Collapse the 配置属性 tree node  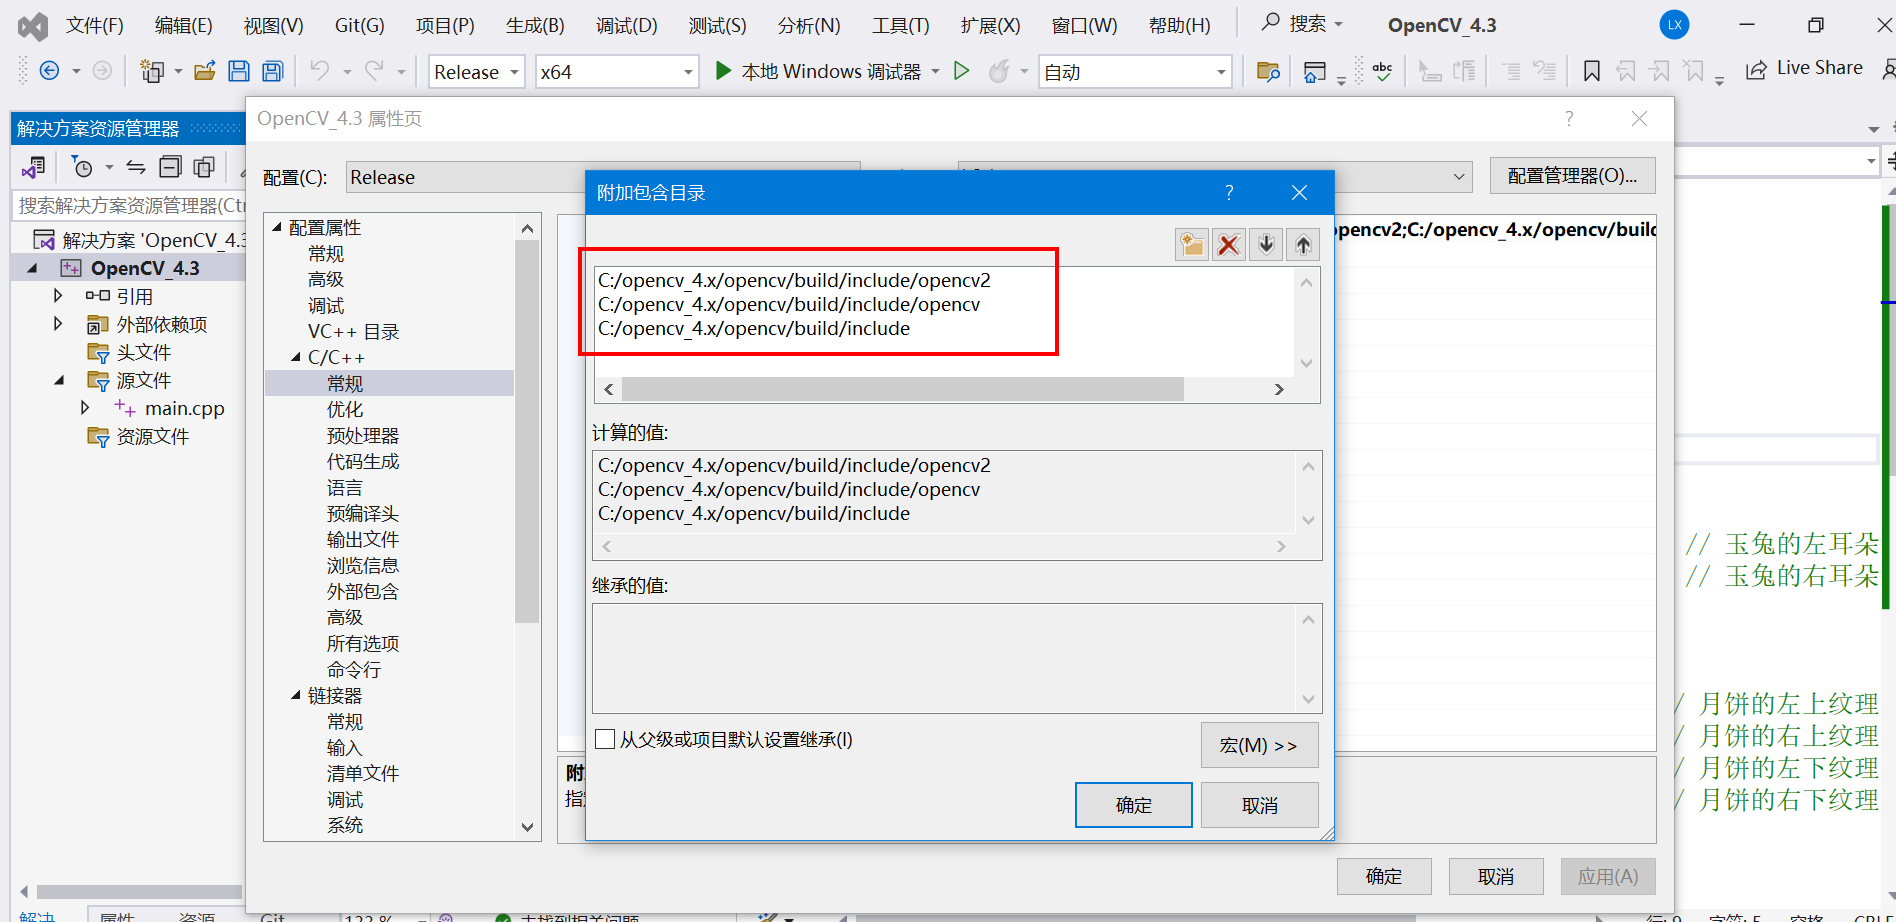[x=277, y=227]
